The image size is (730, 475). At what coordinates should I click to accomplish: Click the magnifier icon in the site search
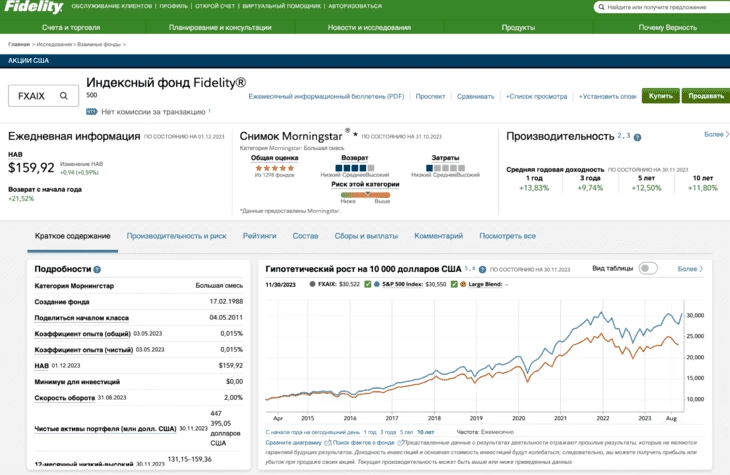click(x=602, y=7)
